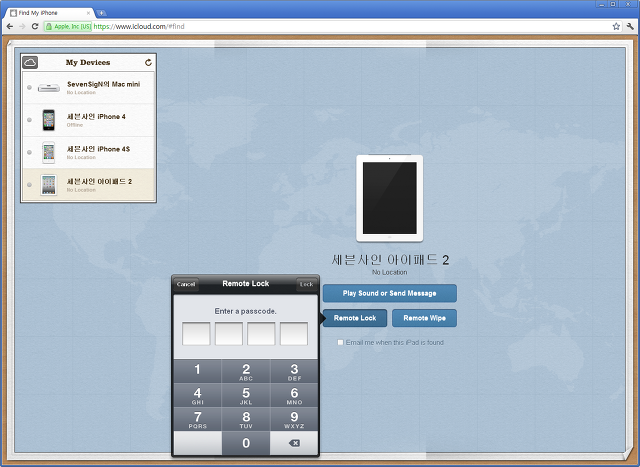Click the iCloud home cloud icon

pyautogui.click(x=30, y=62)
